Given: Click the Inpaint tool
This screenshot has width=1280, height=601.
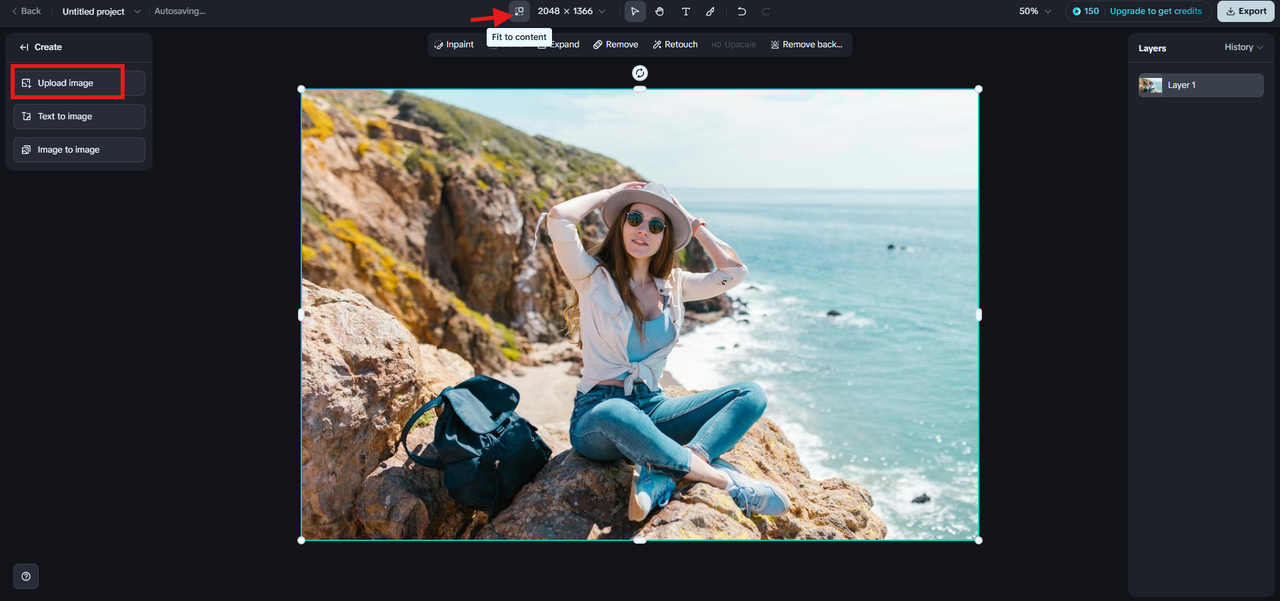Looking at the screenshot, I should pyautogui.click(x=454, y=44).
